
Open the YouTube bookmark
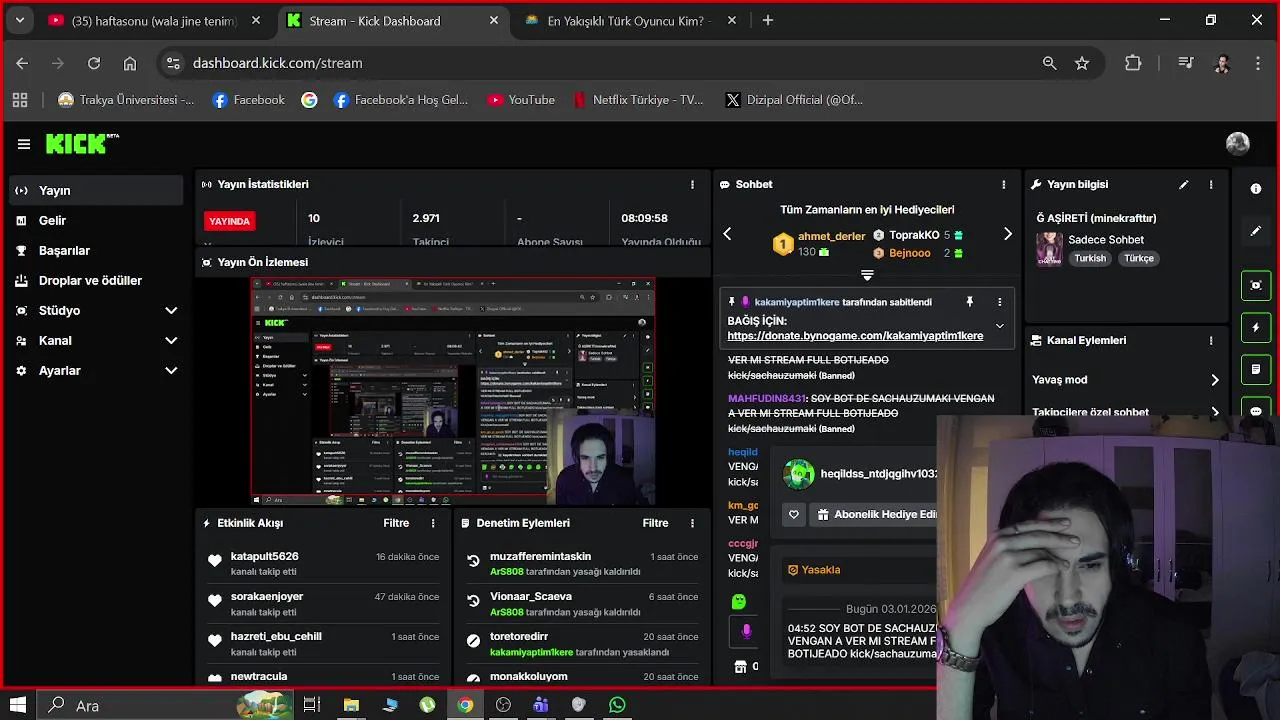click(521, 100)
